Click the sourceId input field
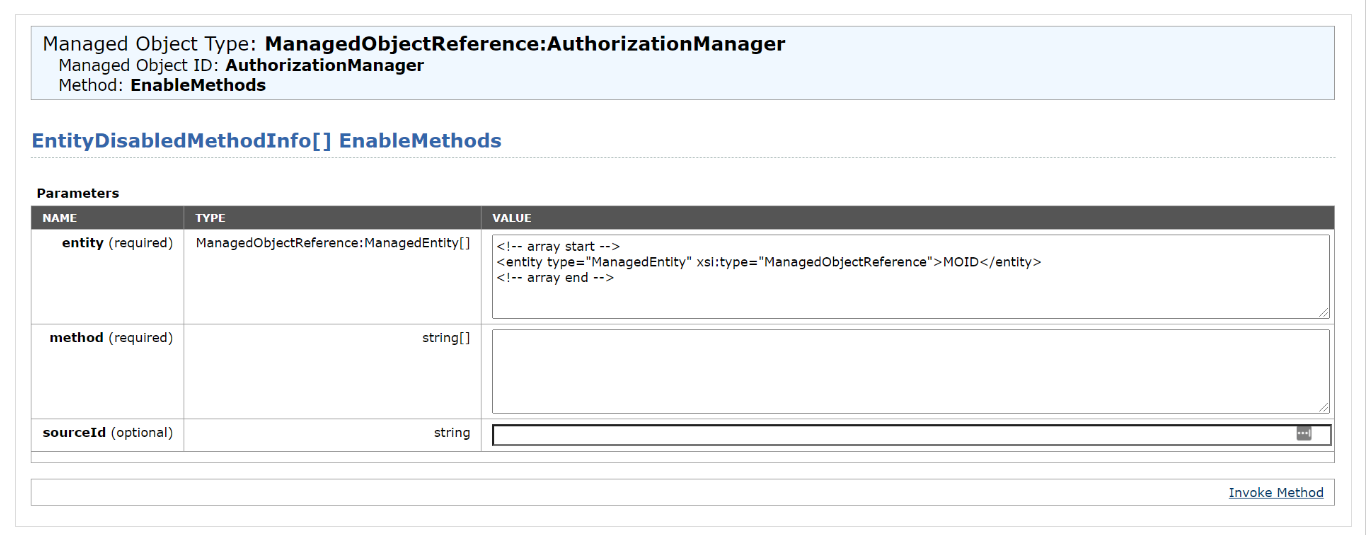 point(911,434)
